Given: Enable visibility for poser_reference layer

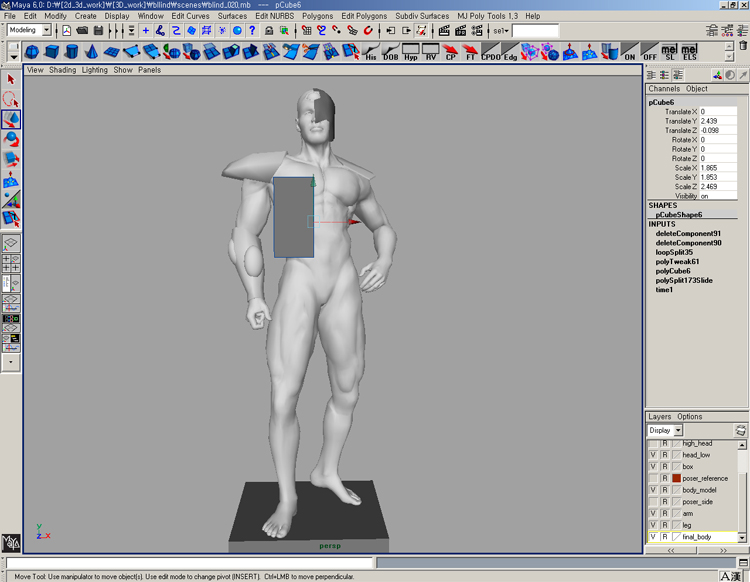Looking at the screenshot, I should point(653,478).
